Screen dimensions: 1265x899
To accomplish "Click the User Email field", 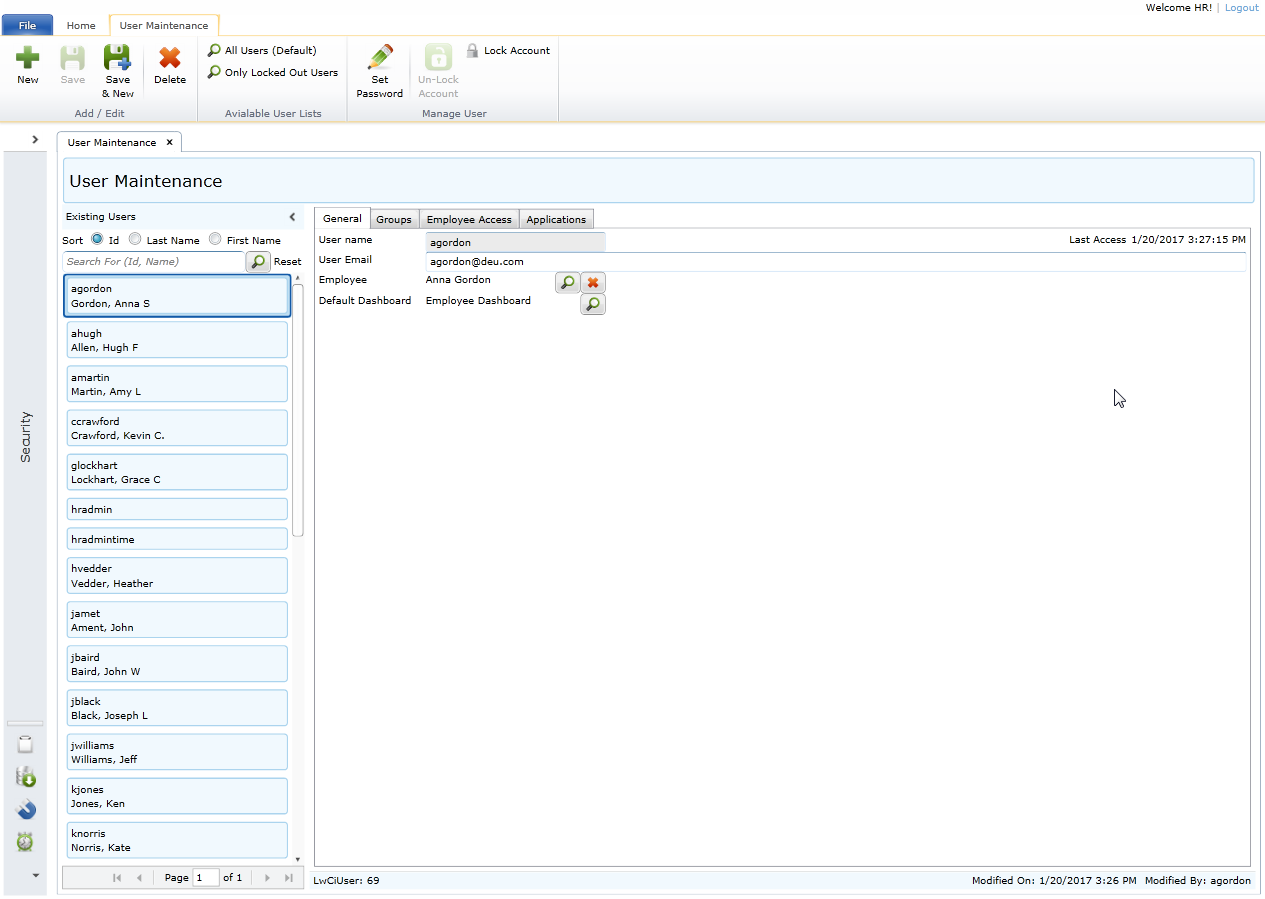I will click(x=836, y=261).
